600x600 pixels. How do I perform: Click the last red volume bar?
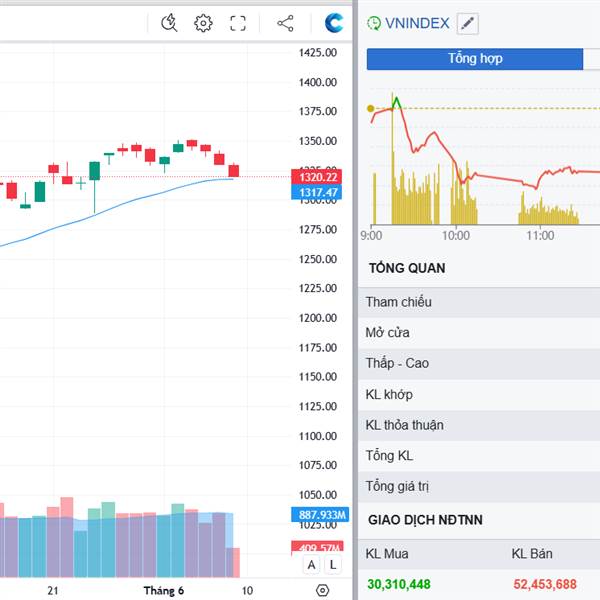pos(235,562)
